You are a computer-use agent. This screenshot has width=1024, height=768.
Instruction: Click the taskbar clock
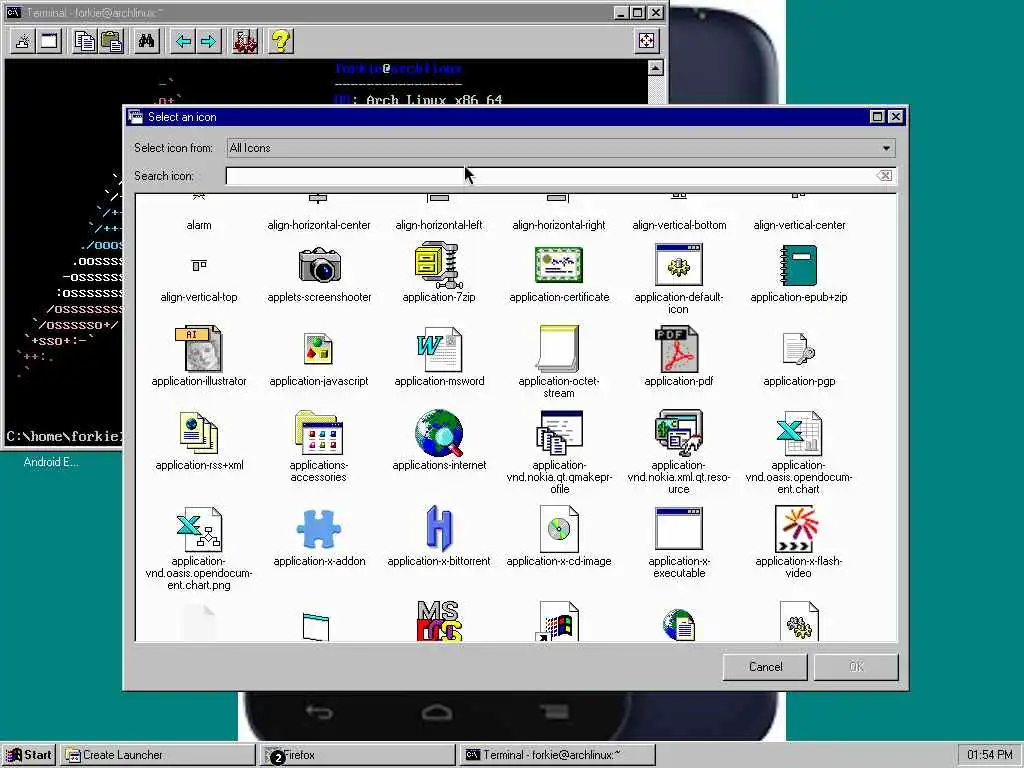tap(989, 755)
